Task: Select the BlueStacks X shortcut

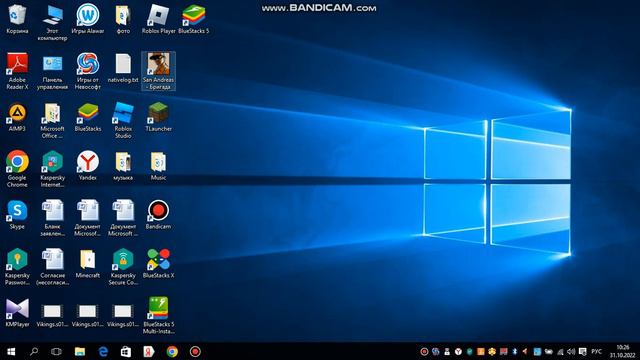Action: pyautogui.click(x=158, y=264)
